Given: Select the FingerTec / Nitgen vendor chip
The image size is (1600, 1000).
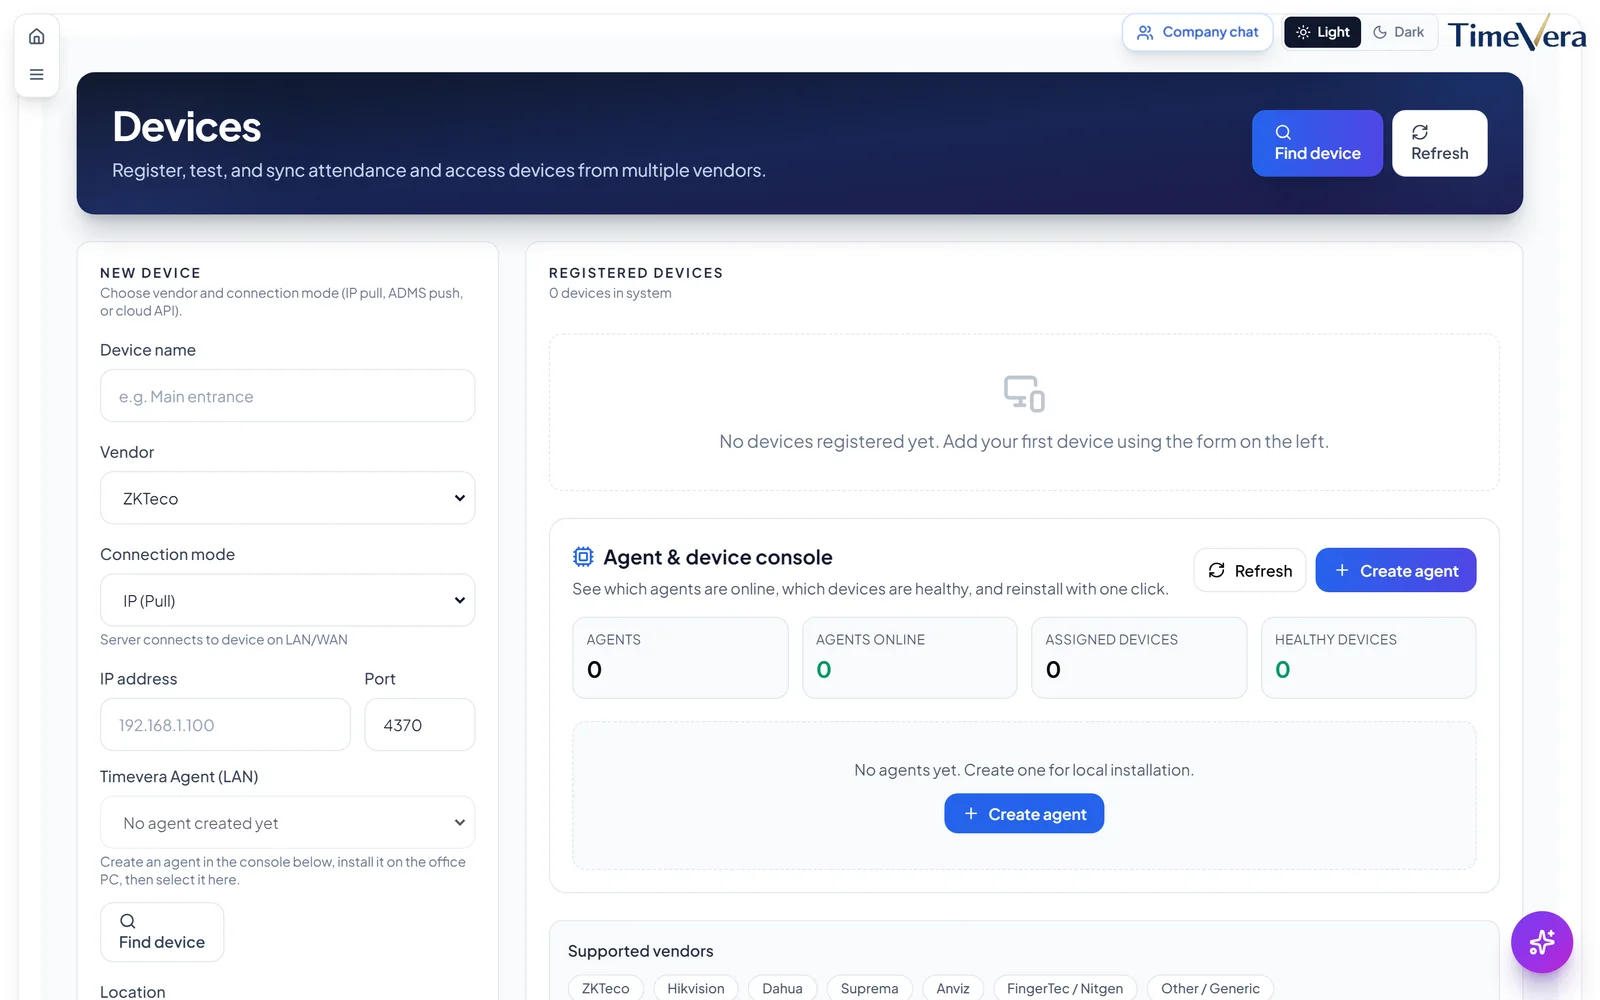Looking at the screenshot, I should (x=1065, y=988).
